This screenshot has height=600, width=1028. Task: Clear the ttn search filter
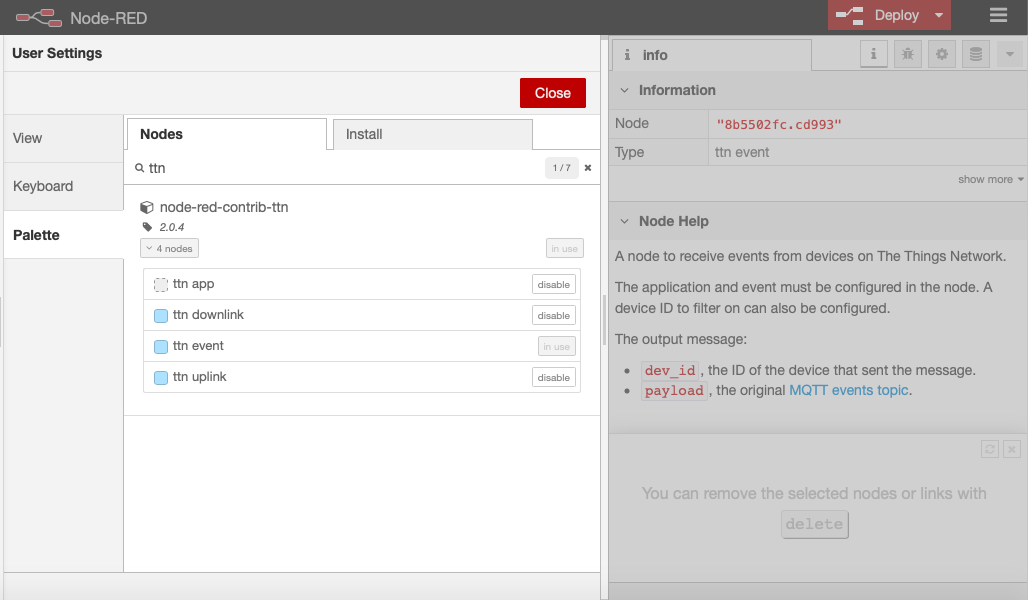point(587,168)
